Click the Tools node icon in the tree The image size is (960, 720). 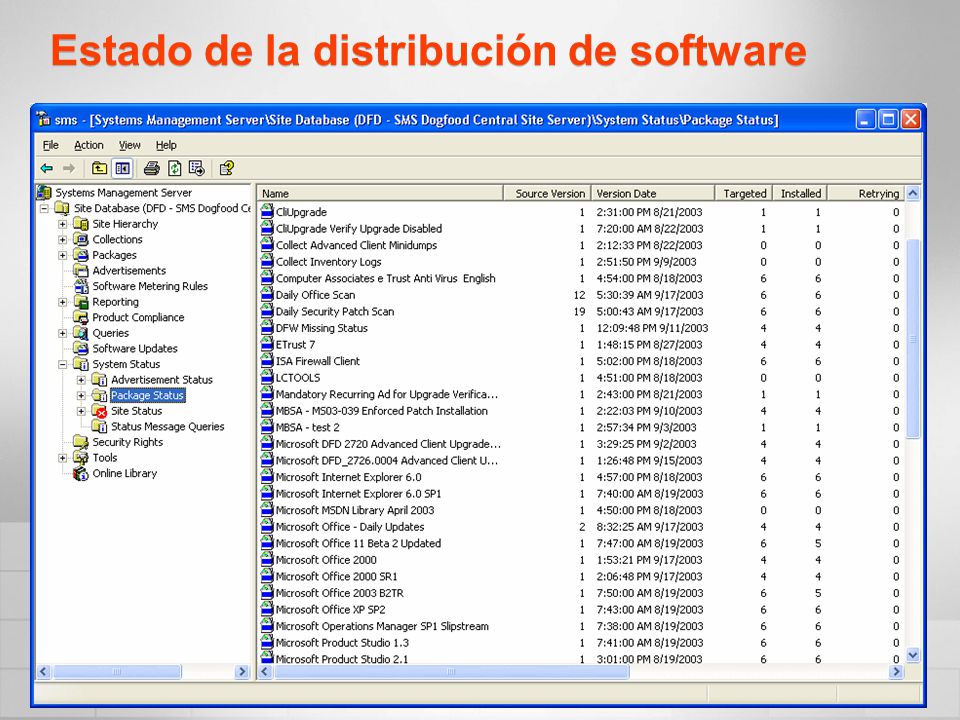[x=81, y=457]
